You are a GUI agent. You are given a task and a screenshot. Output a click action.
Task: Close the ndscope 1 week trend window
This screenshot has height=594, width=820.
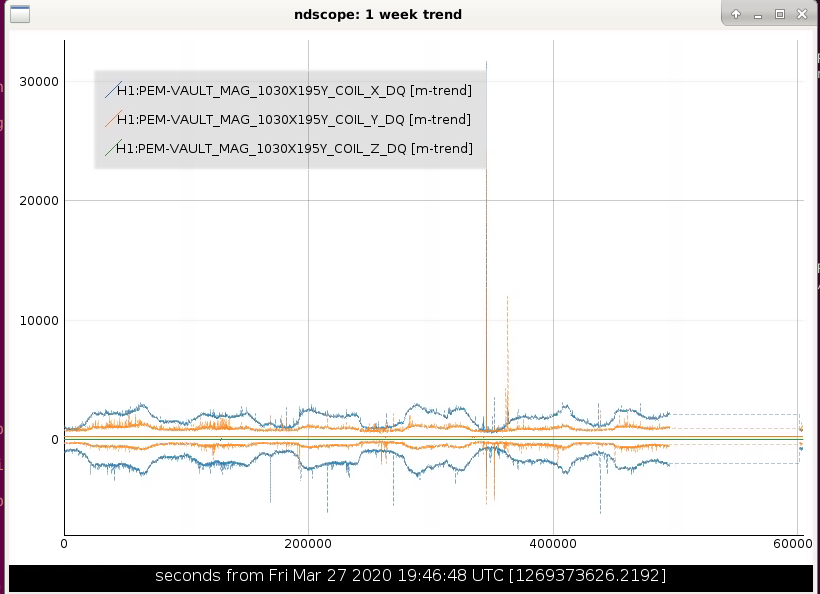click(802, 15)
